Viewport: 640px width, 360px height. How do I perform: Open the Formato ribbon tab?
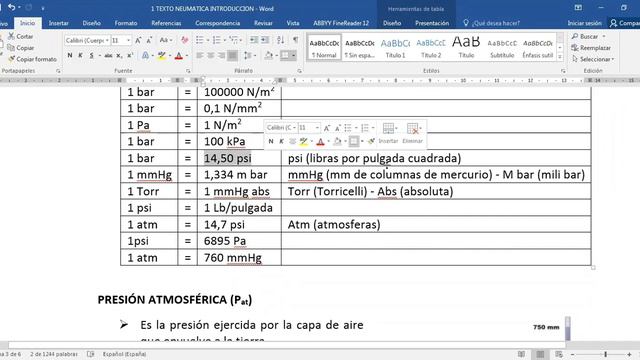126,23
